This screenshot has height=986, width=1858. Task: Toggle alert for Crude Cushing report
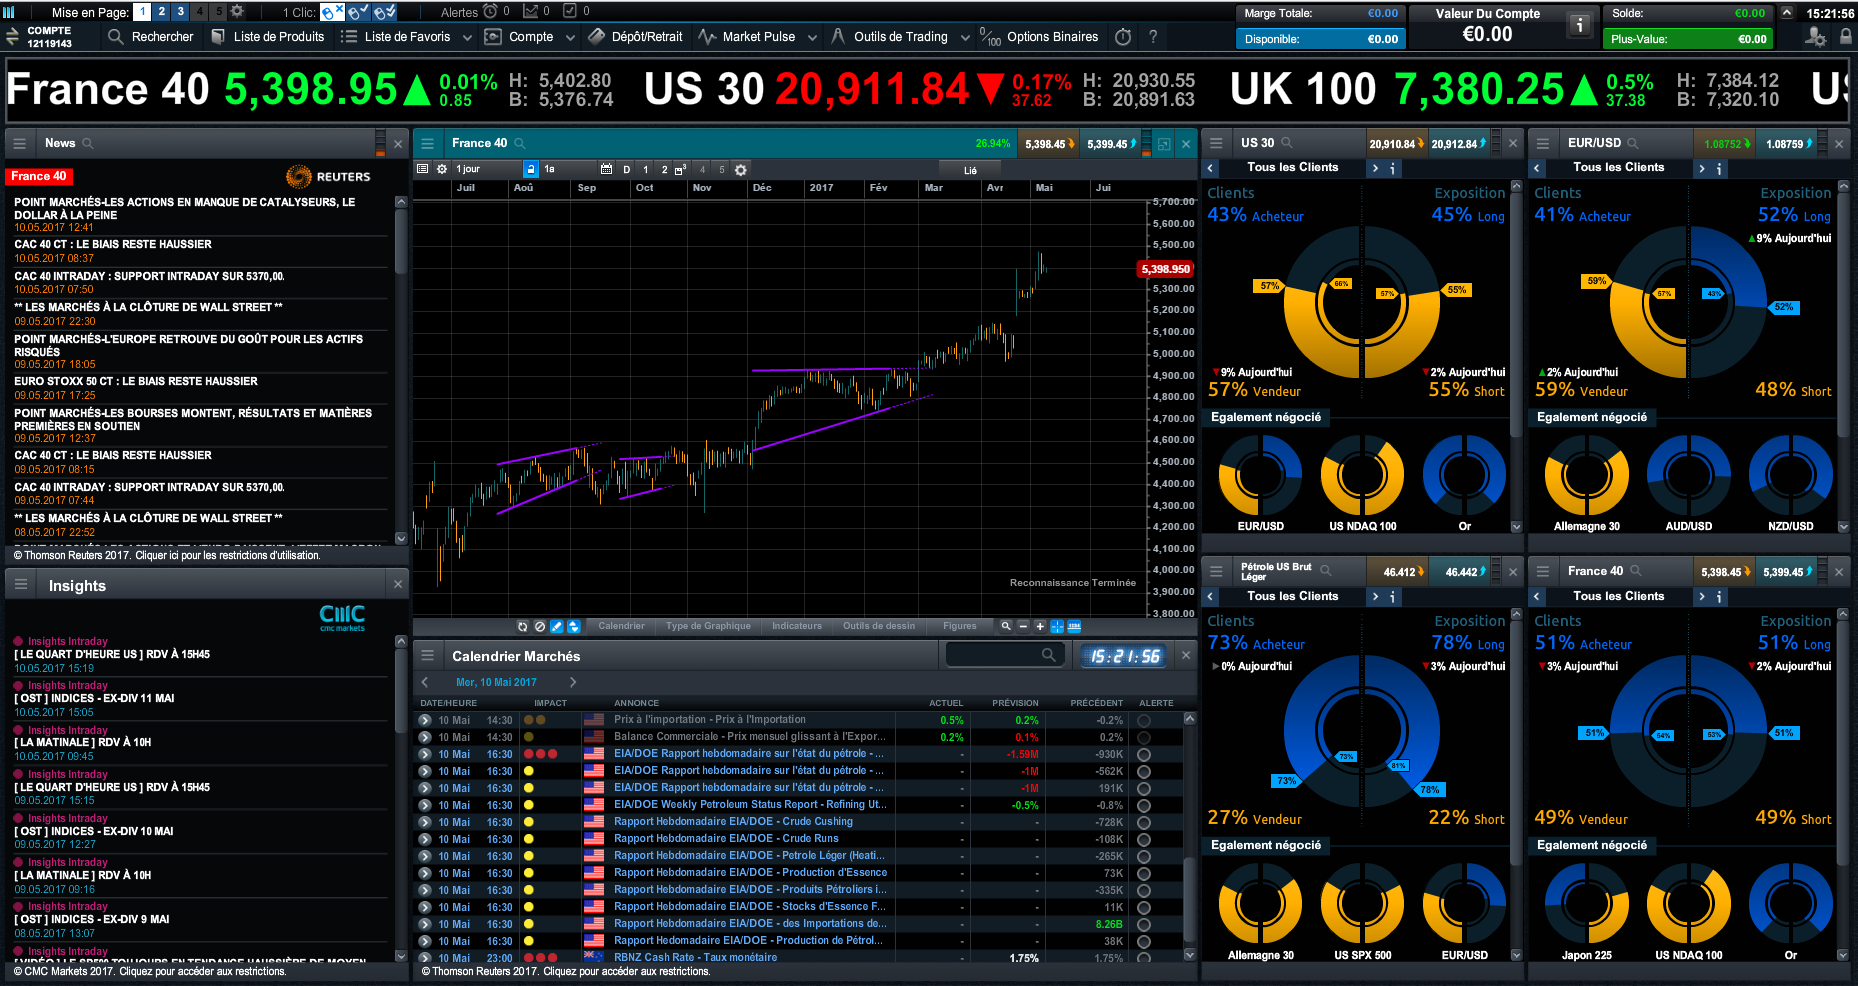tap(1143, 822)
